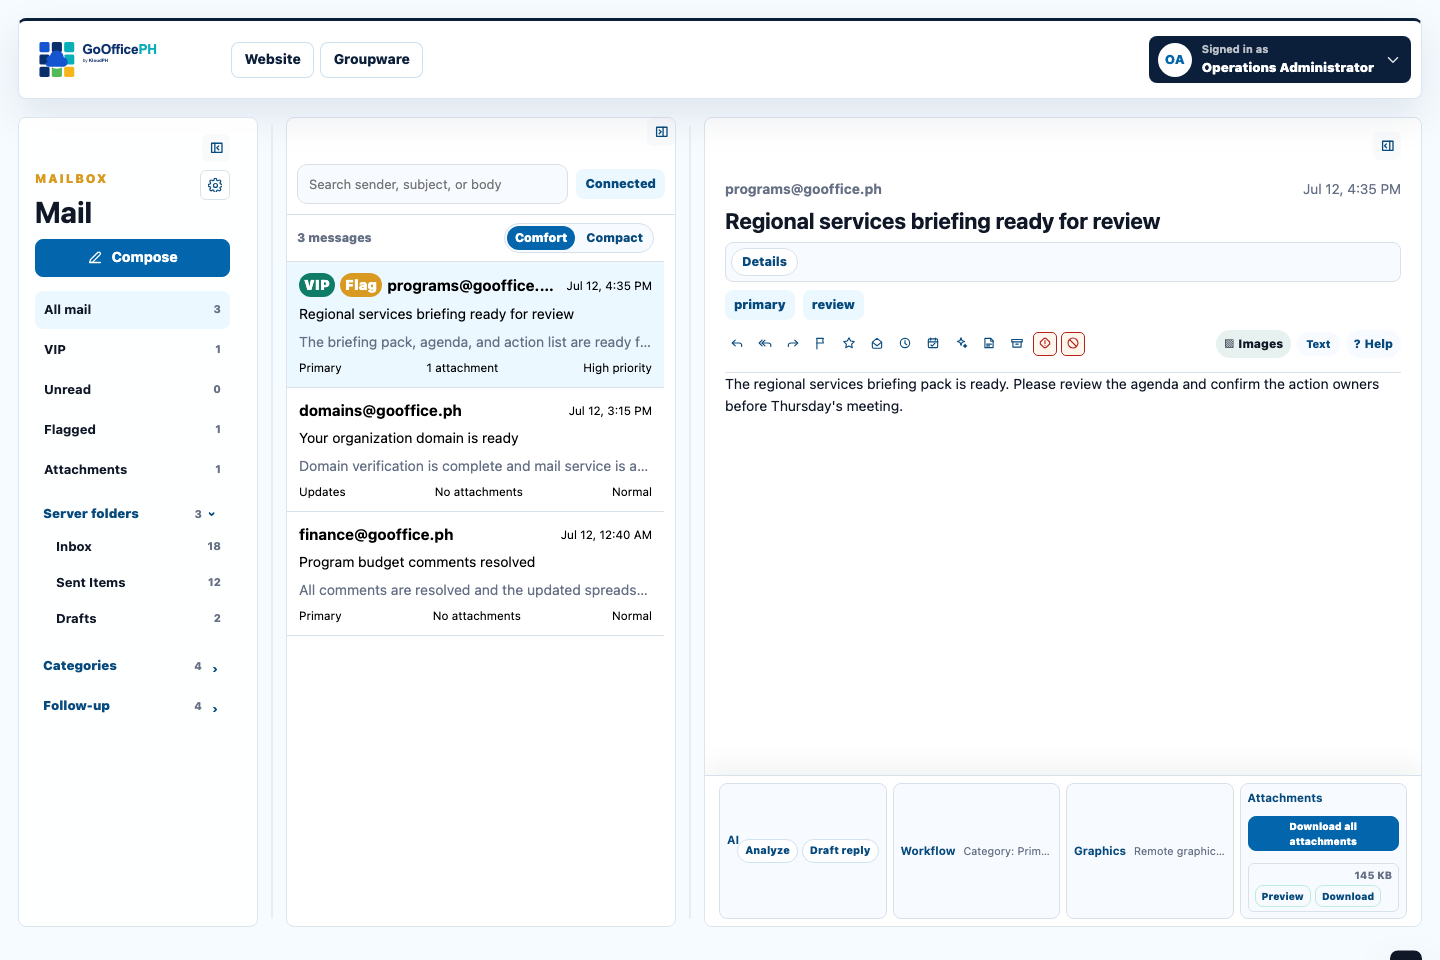The height and width of the screenshot is (960, 1440).
Task: Collapse the Server folders section
Action: [130, 514]
